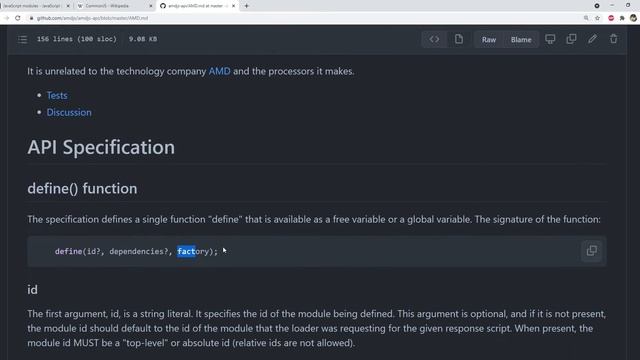The height and width of the screenshot is (360, 640).
Task: Reload the current page
Action: coord(18,18)
